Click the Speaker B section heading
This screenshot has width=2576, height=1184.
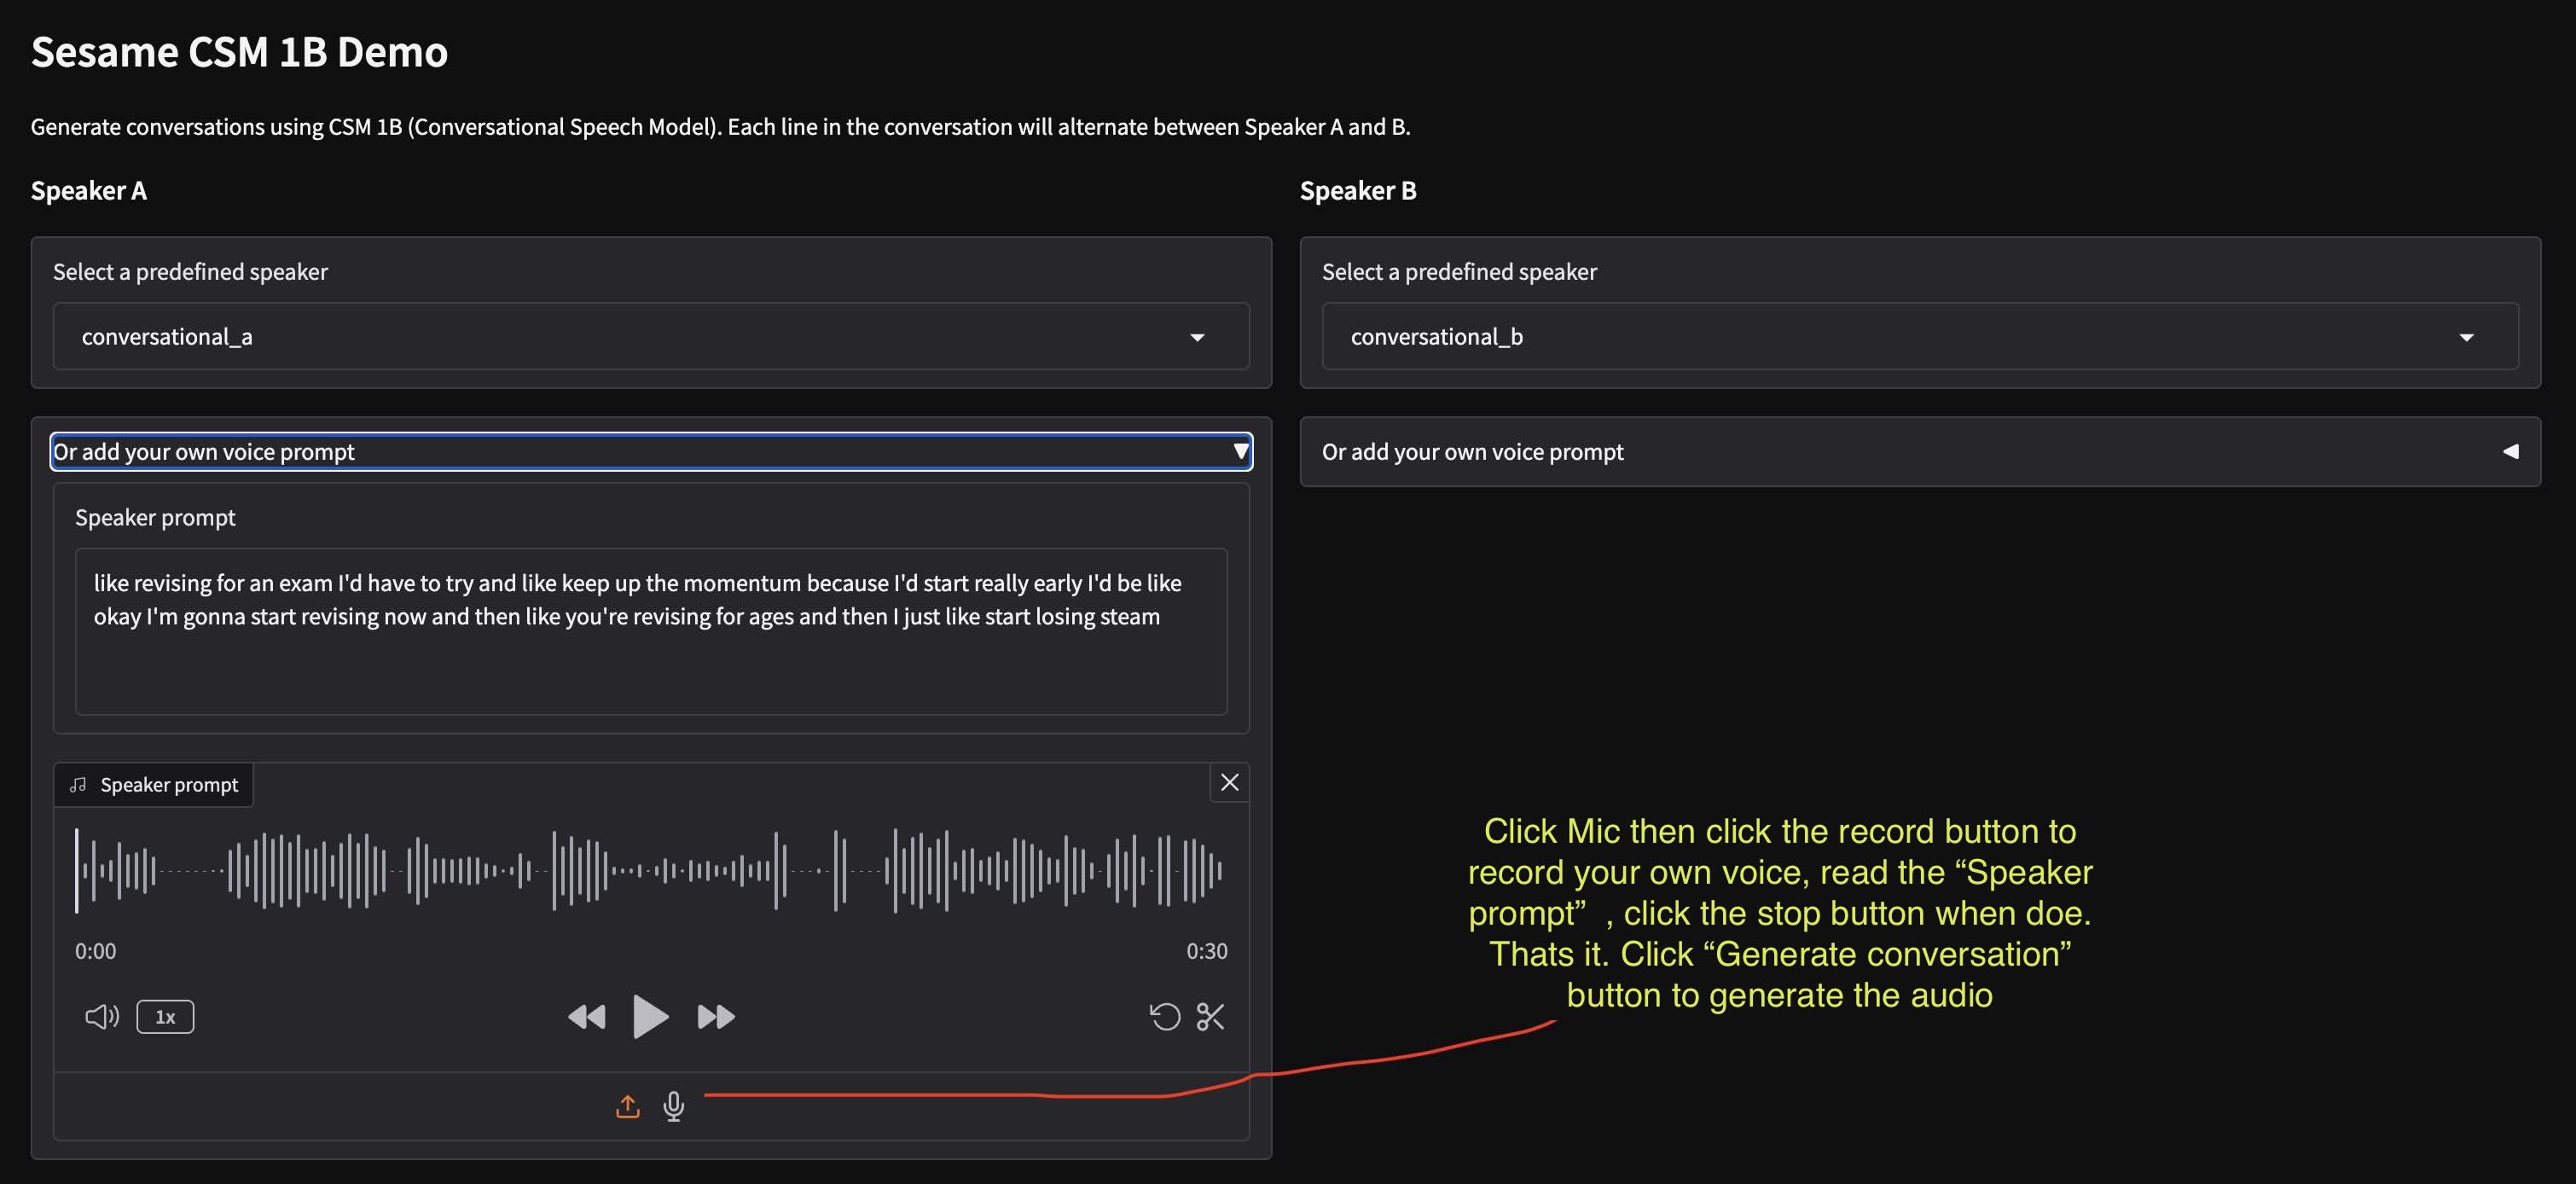(x=1358, y=190)
